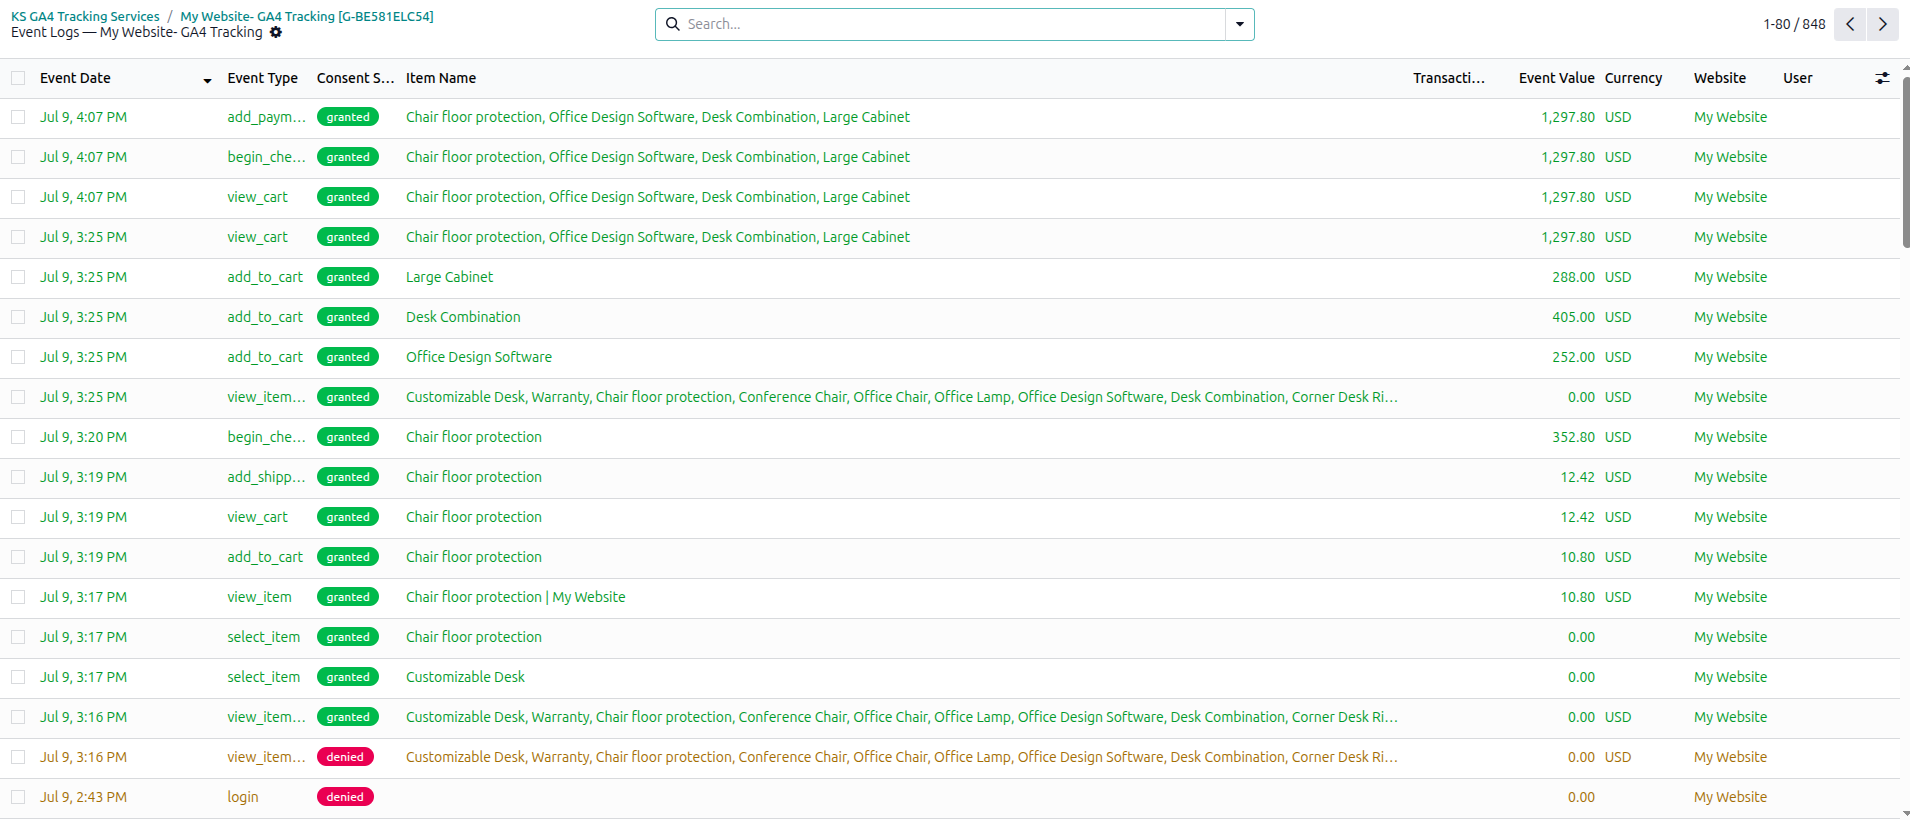Click the 405.00 event value
1910x820 pixels.
click(1574, 317)
